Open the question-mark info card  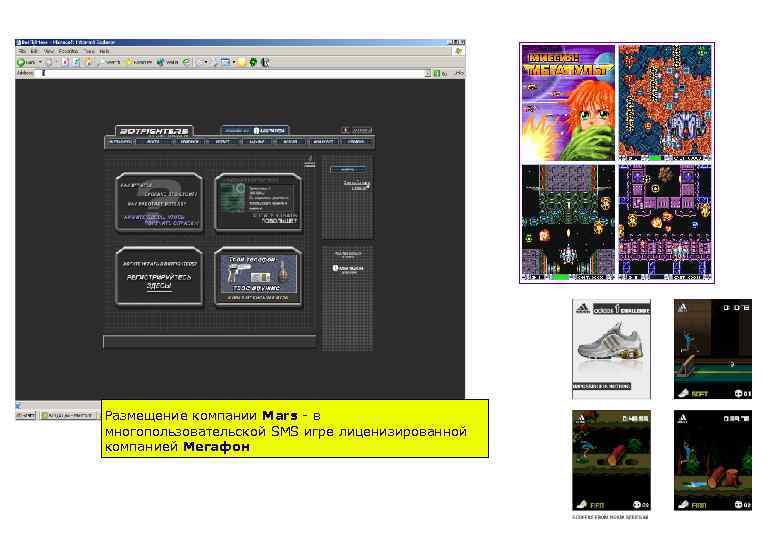(159, 202)
